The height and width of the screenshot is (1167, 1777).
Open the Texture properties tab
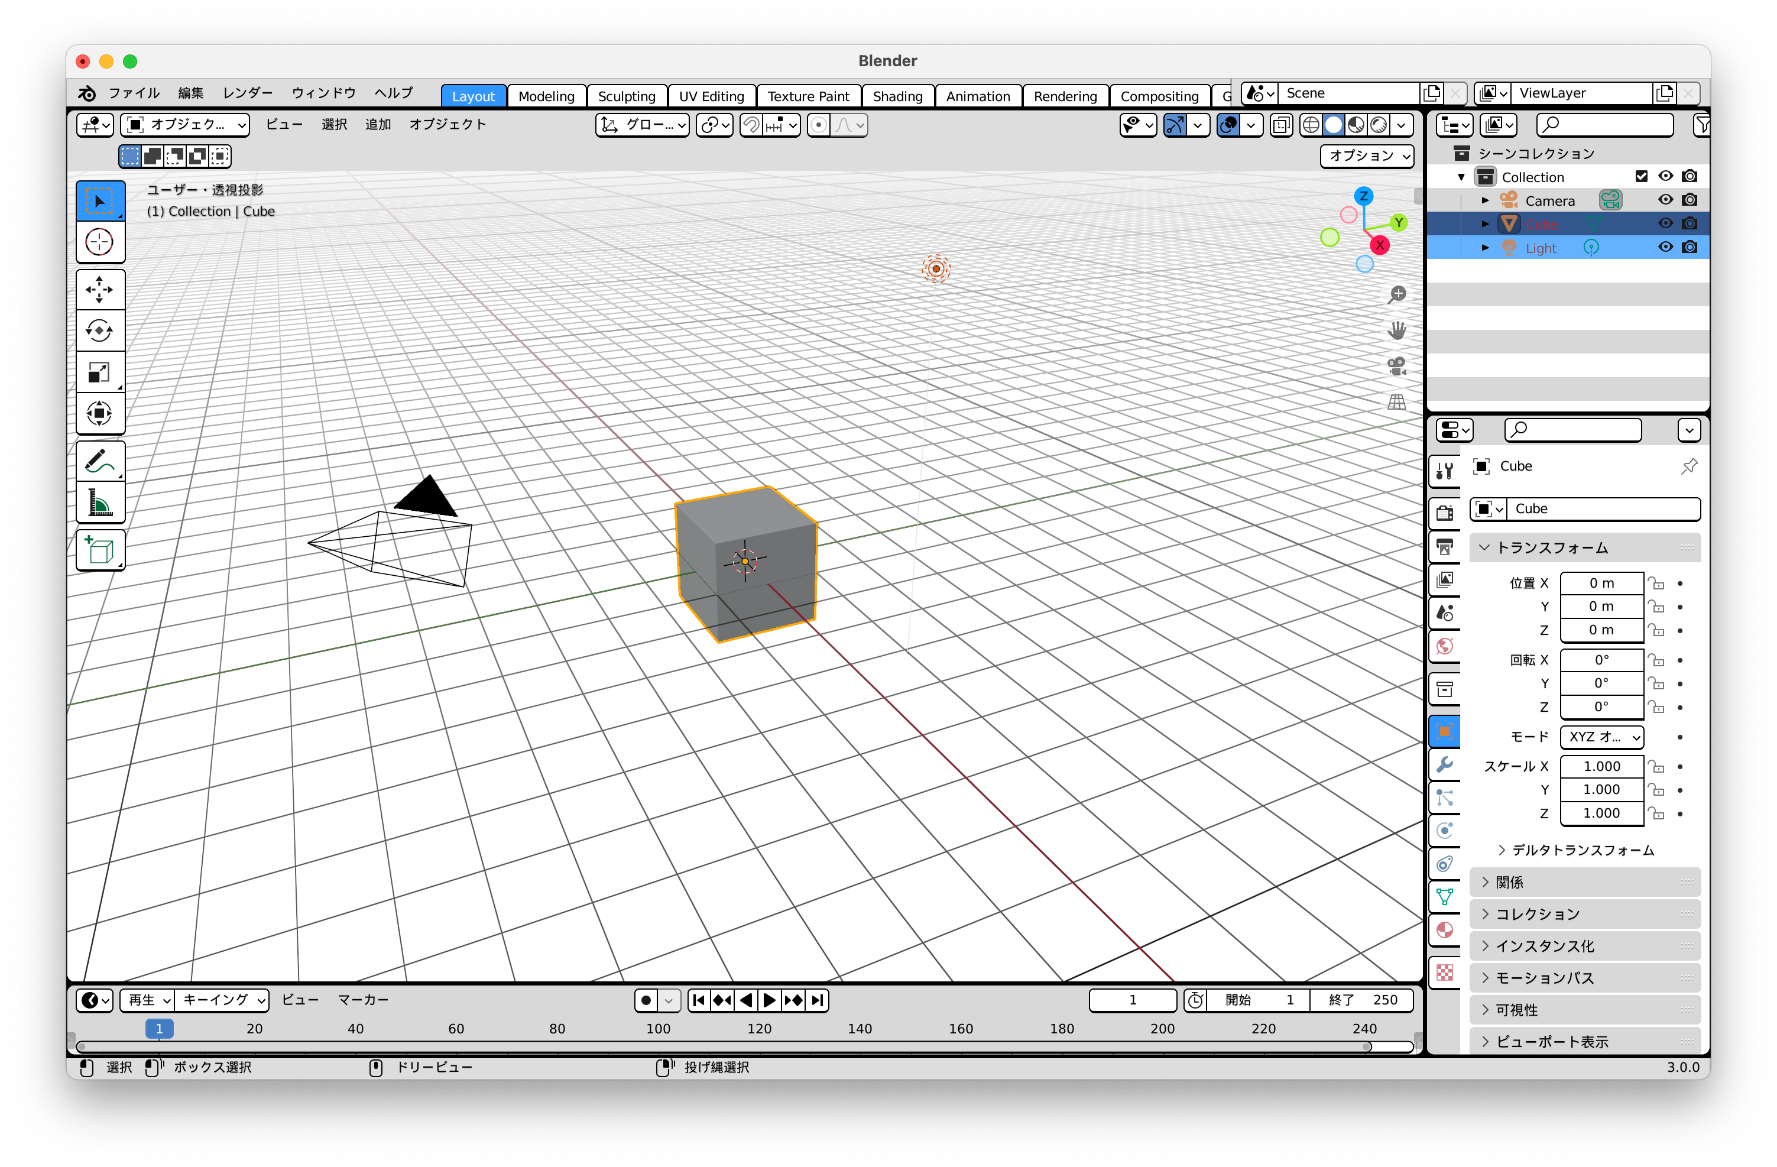(1445, 972)
